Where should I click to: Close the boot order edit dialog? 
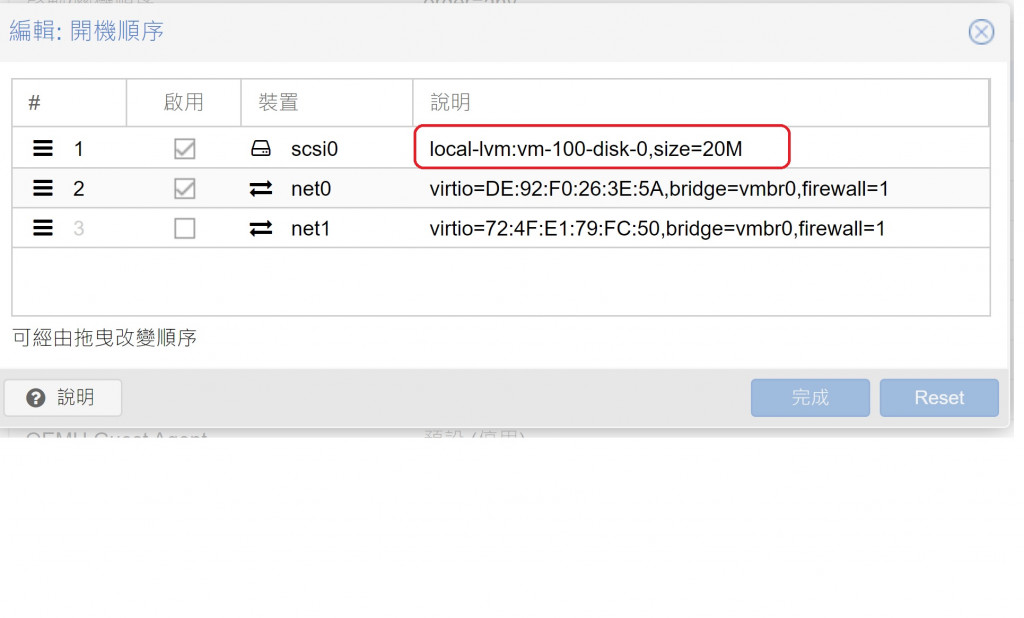pos(981,31)
